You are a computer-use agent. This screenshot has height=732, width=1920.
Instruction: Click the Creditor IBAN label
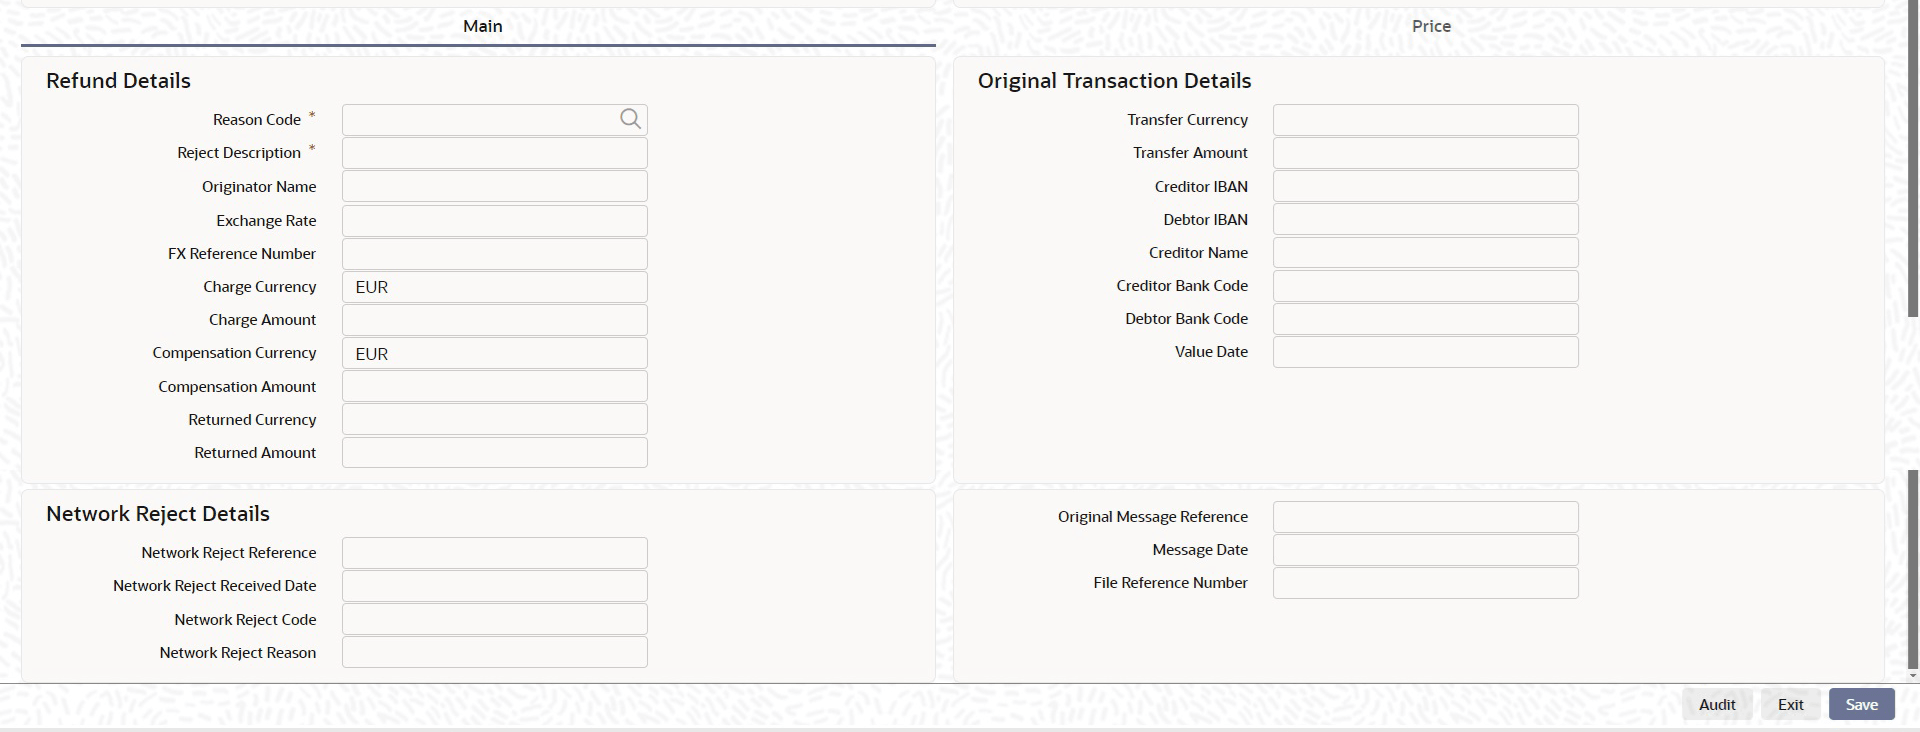pyautogui.click(x=1201, y=187)
